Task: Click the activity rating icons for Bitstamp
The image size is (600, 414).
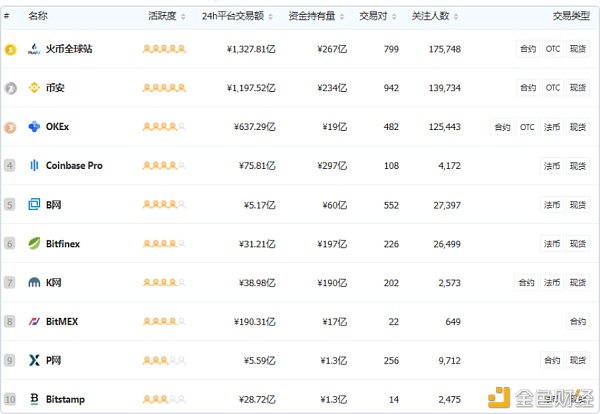Action: coord(164,399)
